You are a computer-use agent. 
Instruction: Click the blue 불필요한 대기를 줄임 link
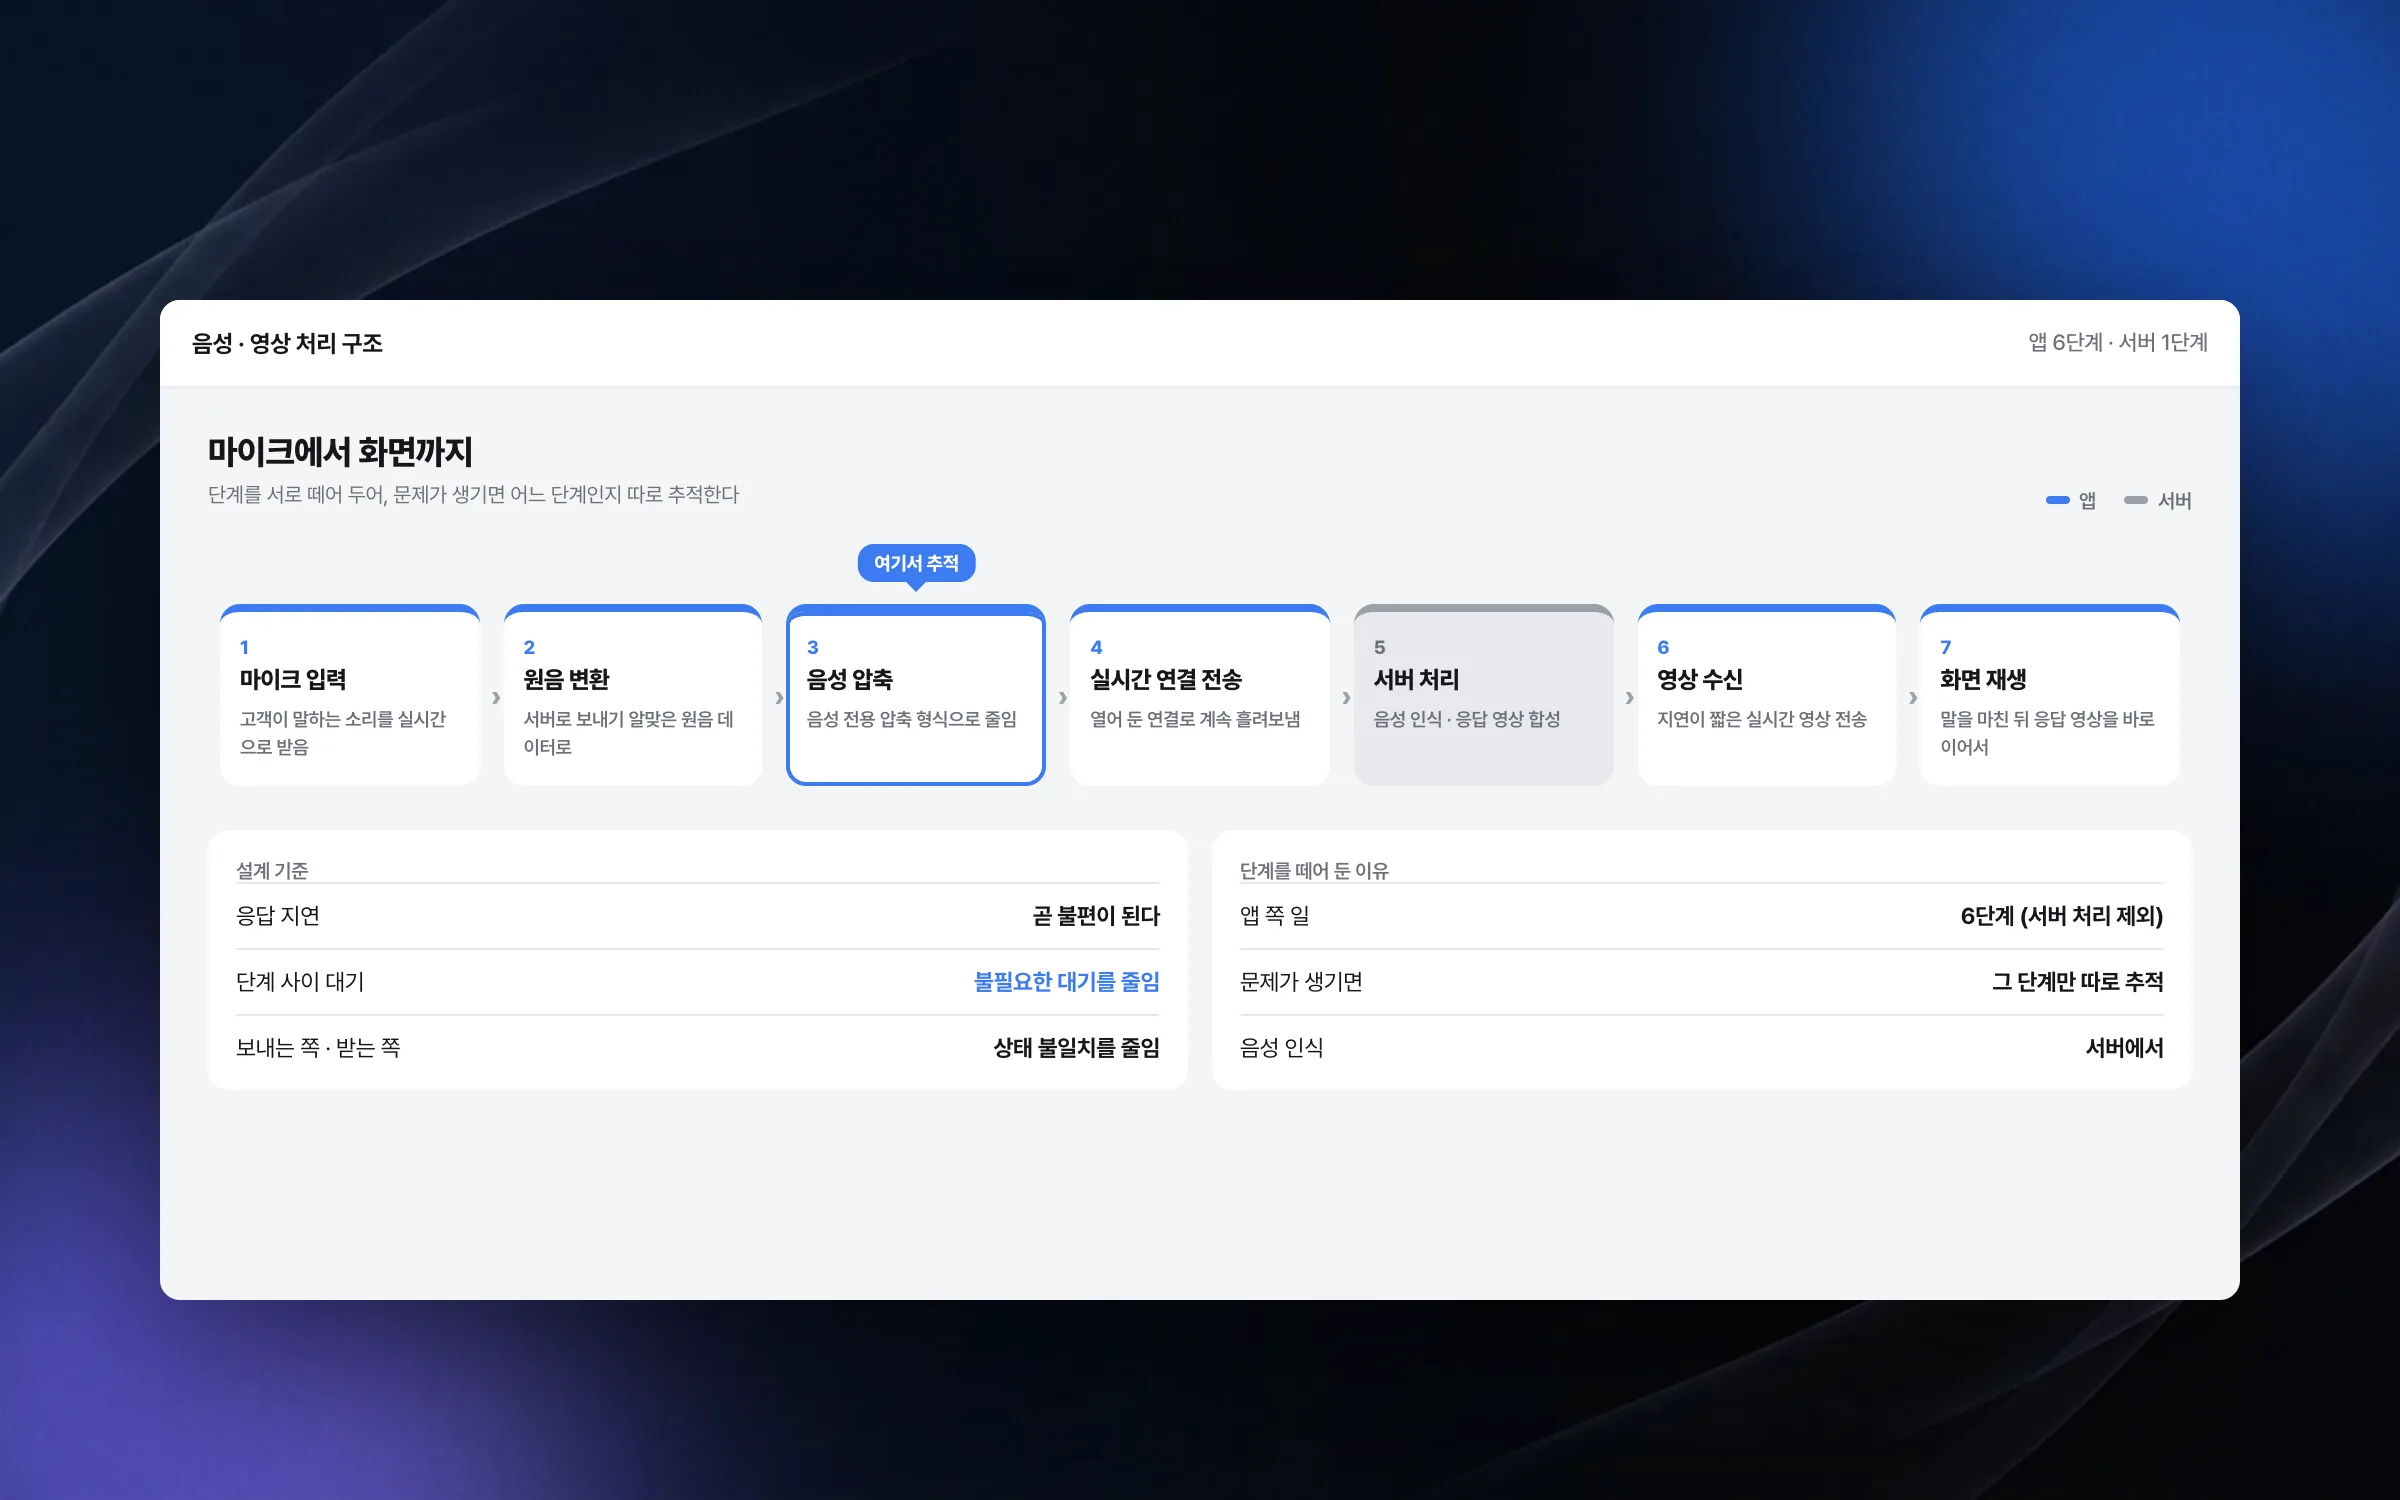[1067, 982]
